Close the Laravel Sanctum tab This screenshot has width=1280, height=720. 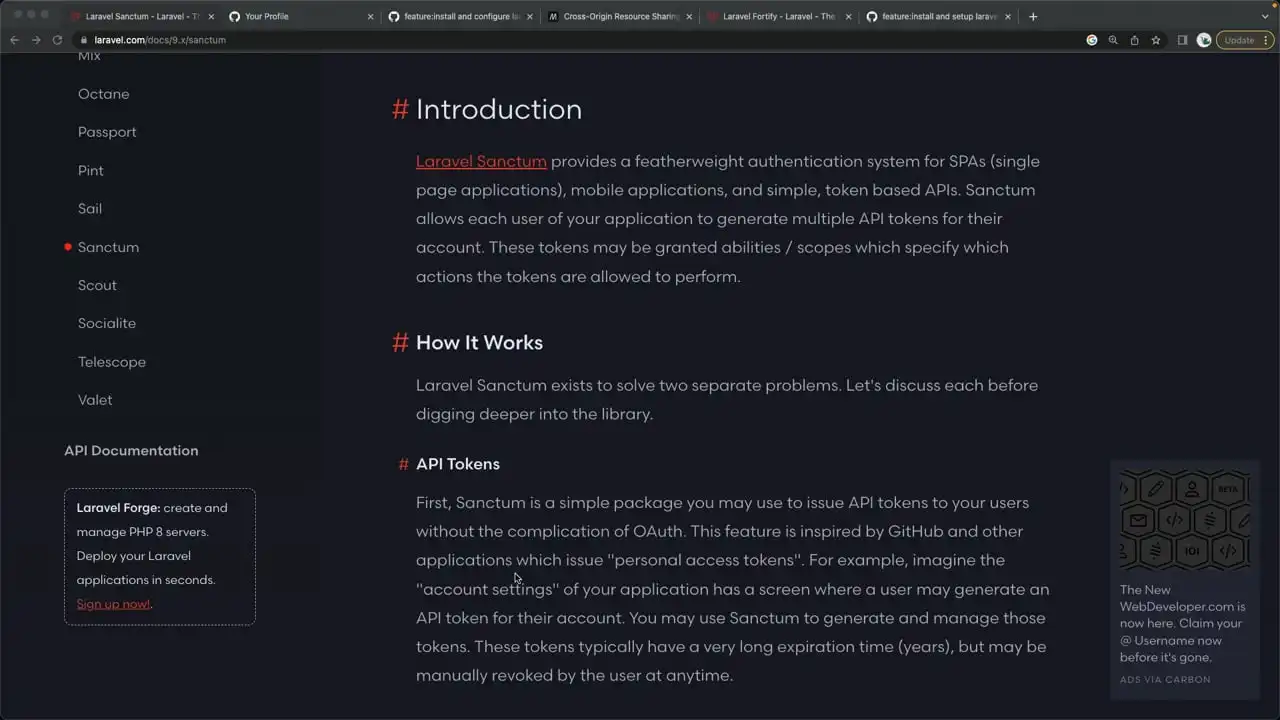(211, 16)
